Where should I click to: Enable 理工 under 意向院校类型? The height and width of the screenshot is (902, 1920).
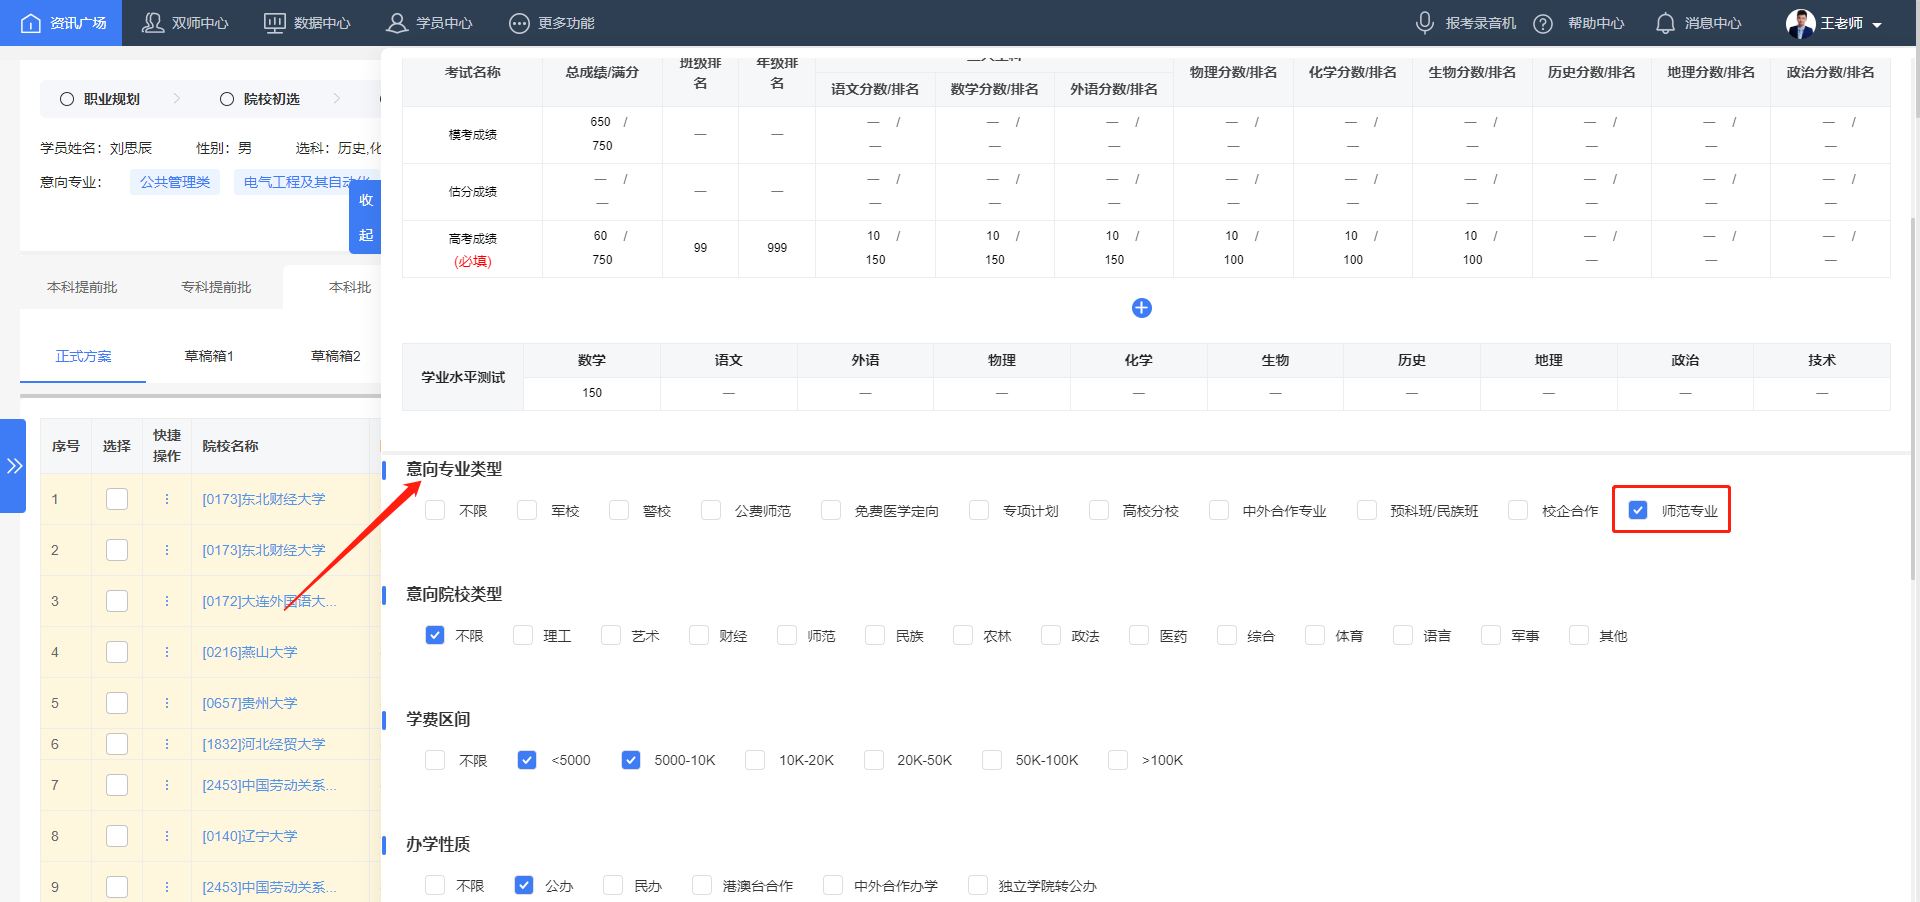522,635
